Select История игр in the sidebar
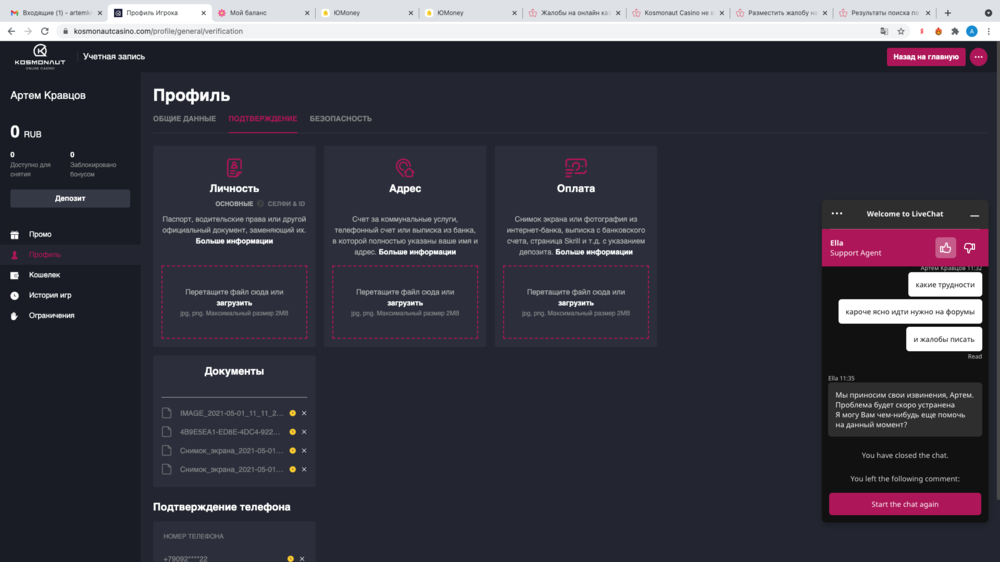The image size is (1000, 562). tap(50, 295)
